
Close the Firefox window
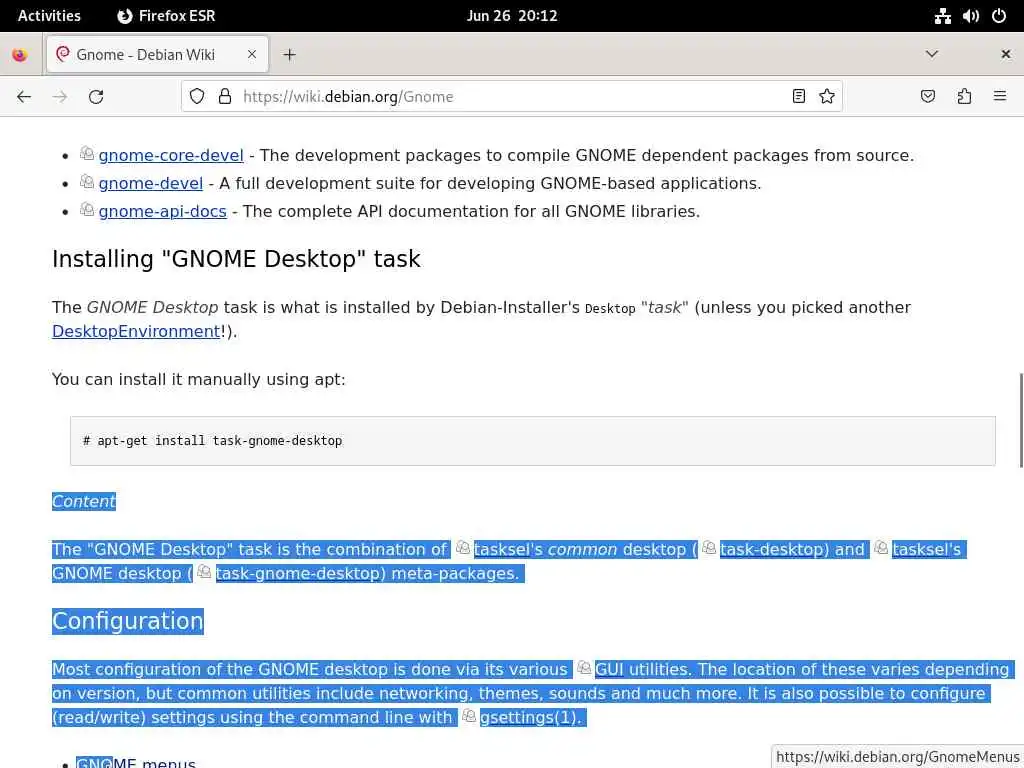click(1006, 54)
